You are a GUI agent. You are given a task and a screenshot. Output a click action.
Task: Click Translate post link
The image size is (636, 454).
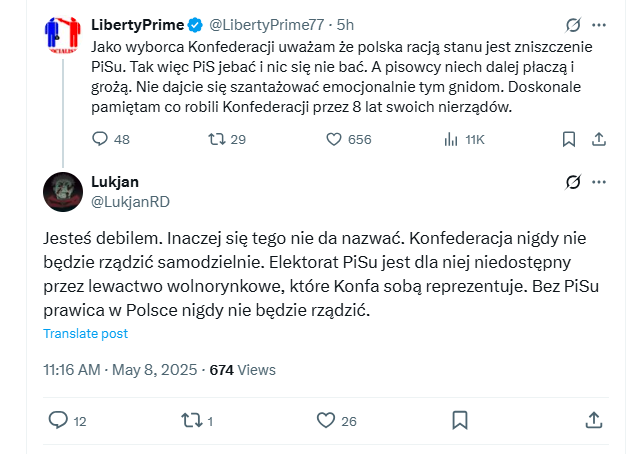85,333
